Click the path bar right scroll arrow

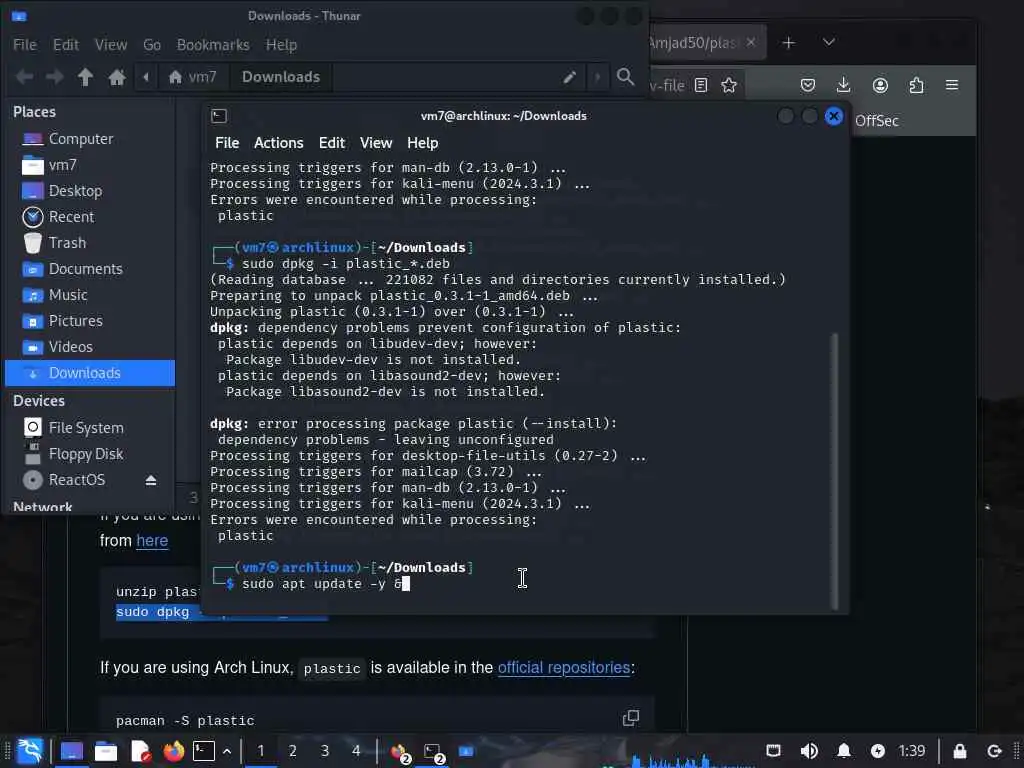tap(597, 77)
